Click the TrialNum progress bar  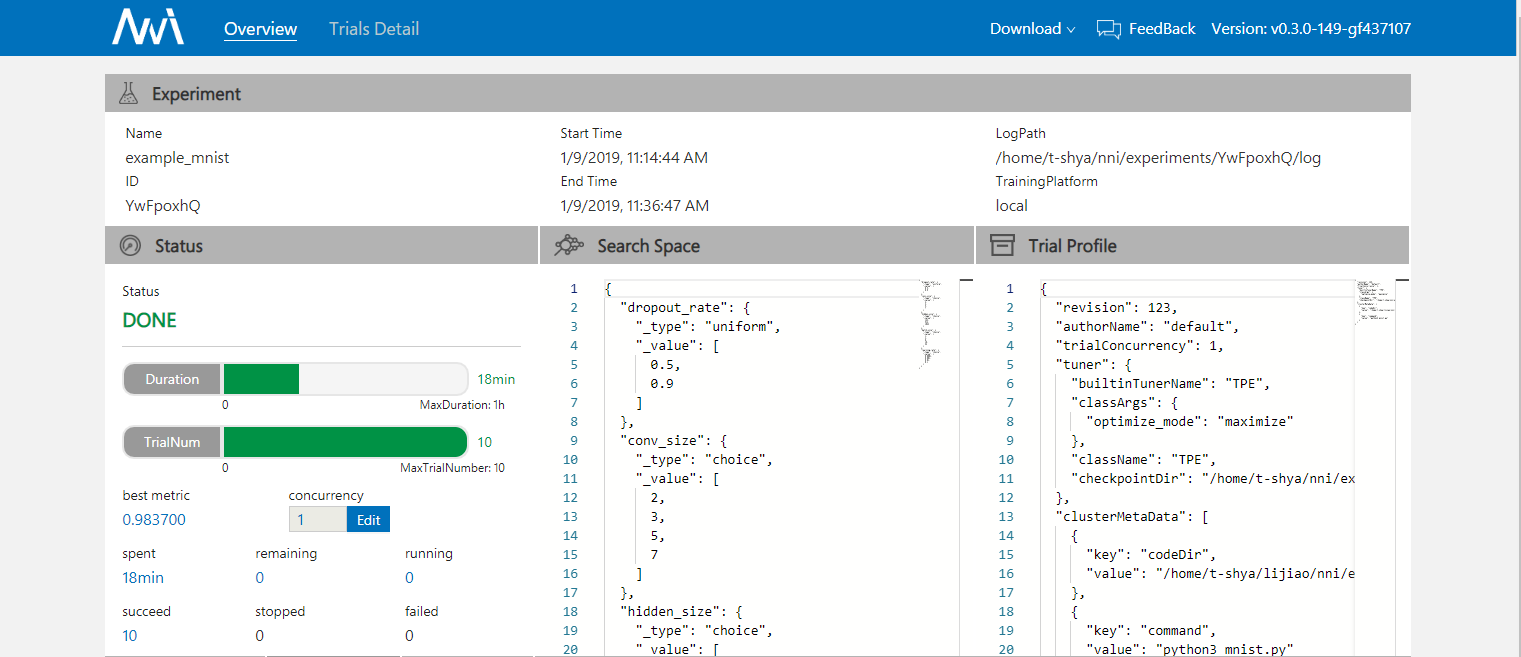(x=344, y=442)
